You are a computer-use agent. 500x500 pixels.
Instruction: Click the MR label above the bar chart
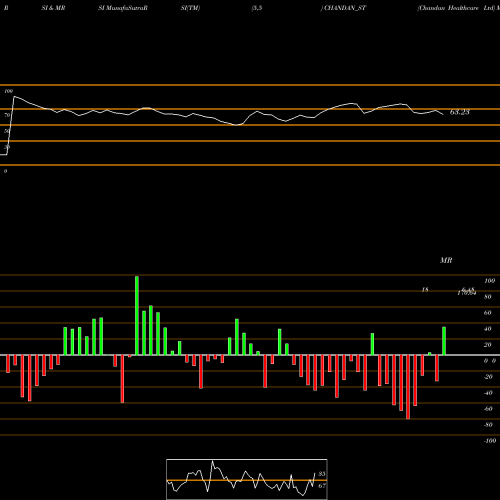(x=446, y=260)
